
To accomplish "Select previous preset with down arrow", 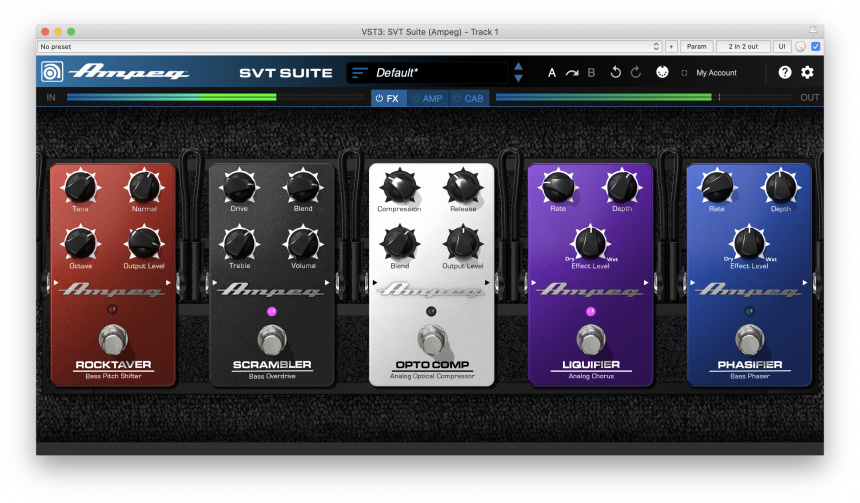I will point(518,78).
